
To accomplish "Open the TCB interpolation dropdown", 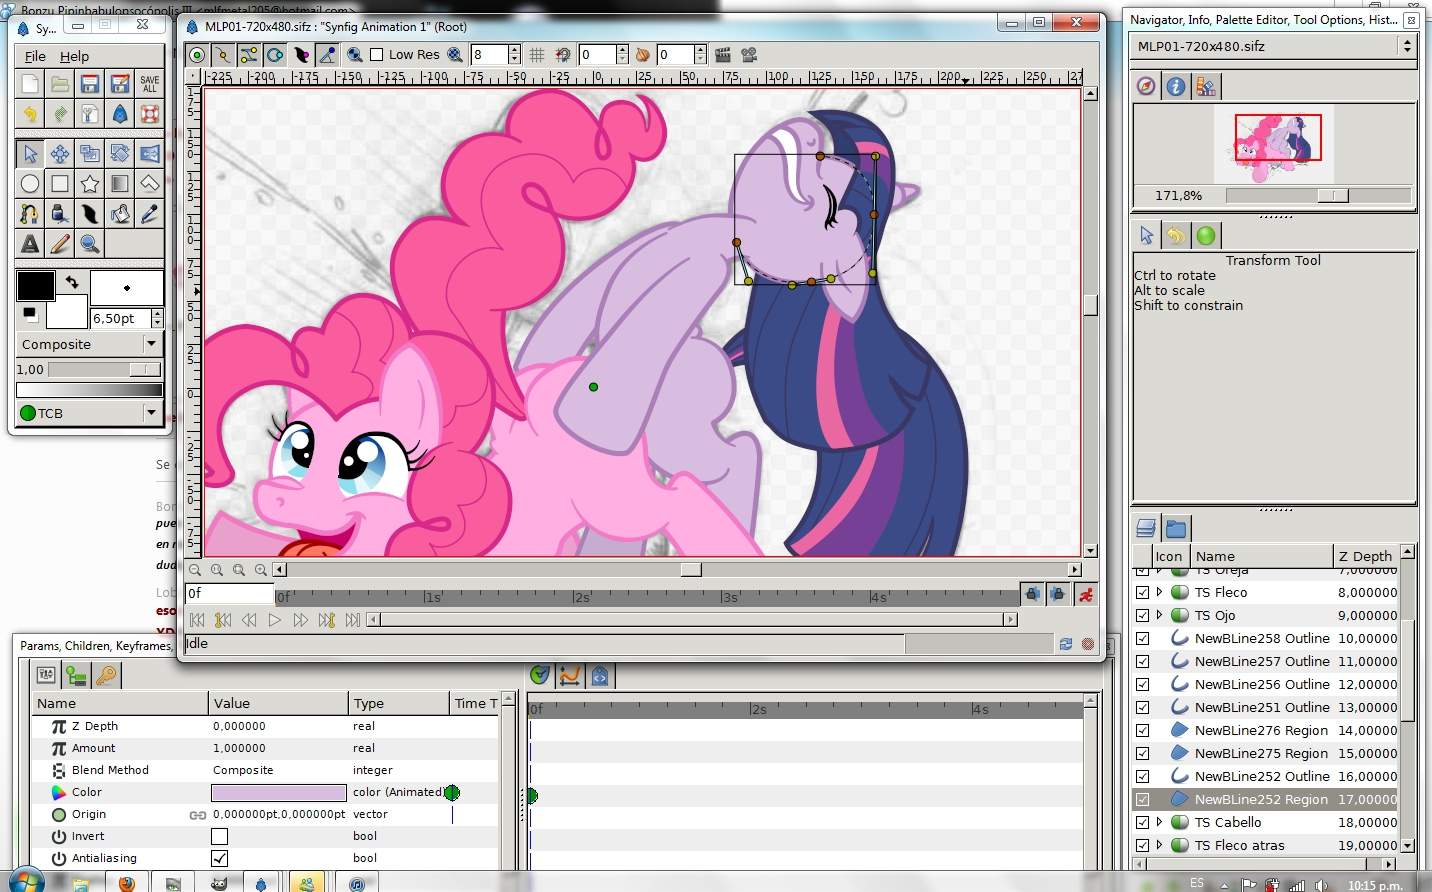I will pos(89,413).
